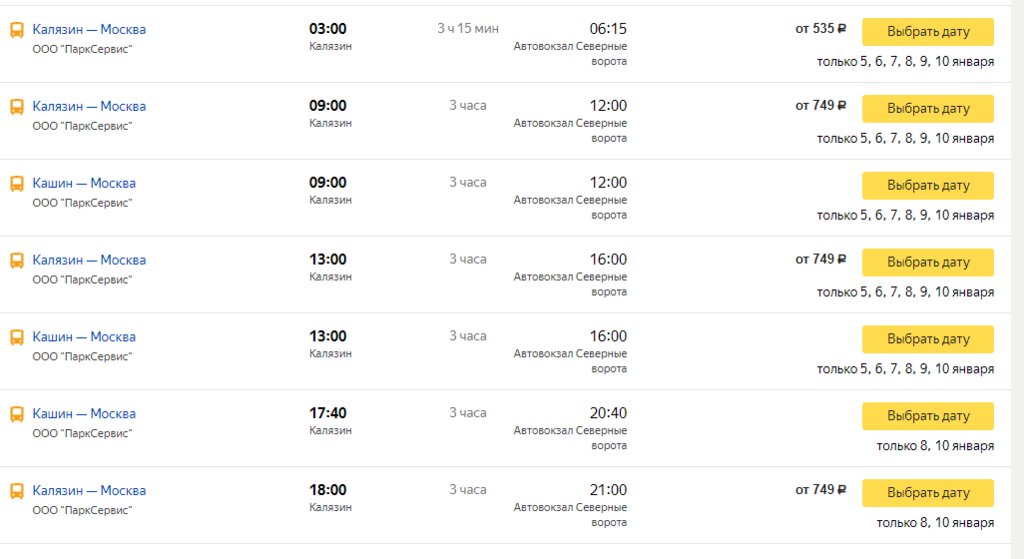Click bus icon for 03:00 Калязин — Москва trip
Viewport: 1024px width, 559px height.
[x=17, y=30]
